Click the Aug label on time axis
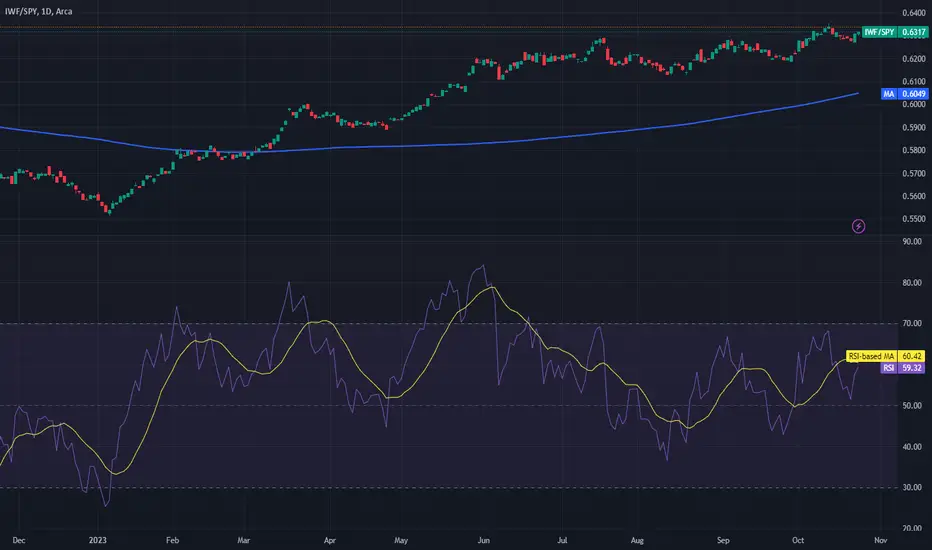Viewport: 932px width, 550px height. (637, 540)
